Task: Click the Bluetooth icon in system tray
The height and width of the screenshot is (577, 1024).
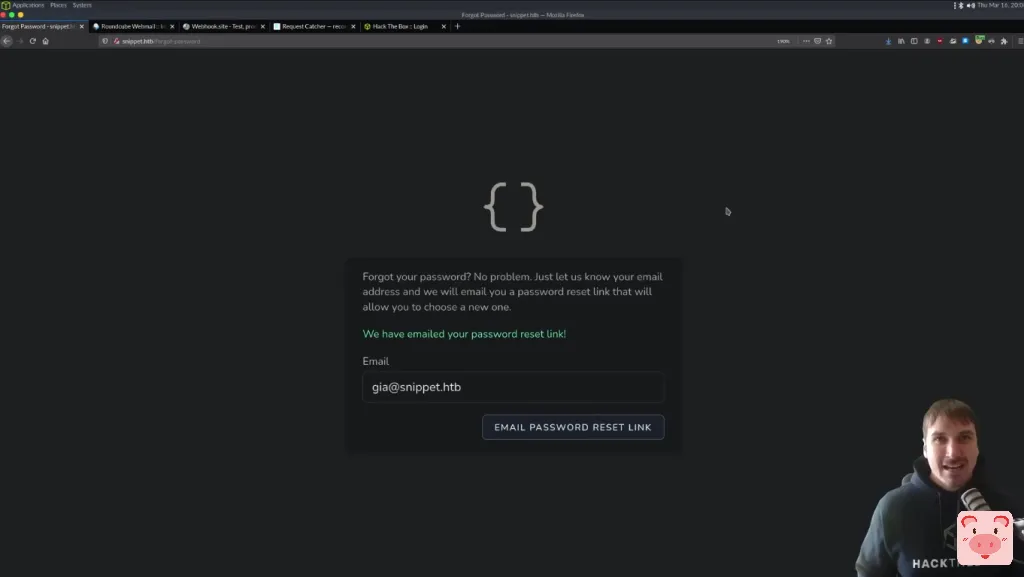Action: click(961, 5)
